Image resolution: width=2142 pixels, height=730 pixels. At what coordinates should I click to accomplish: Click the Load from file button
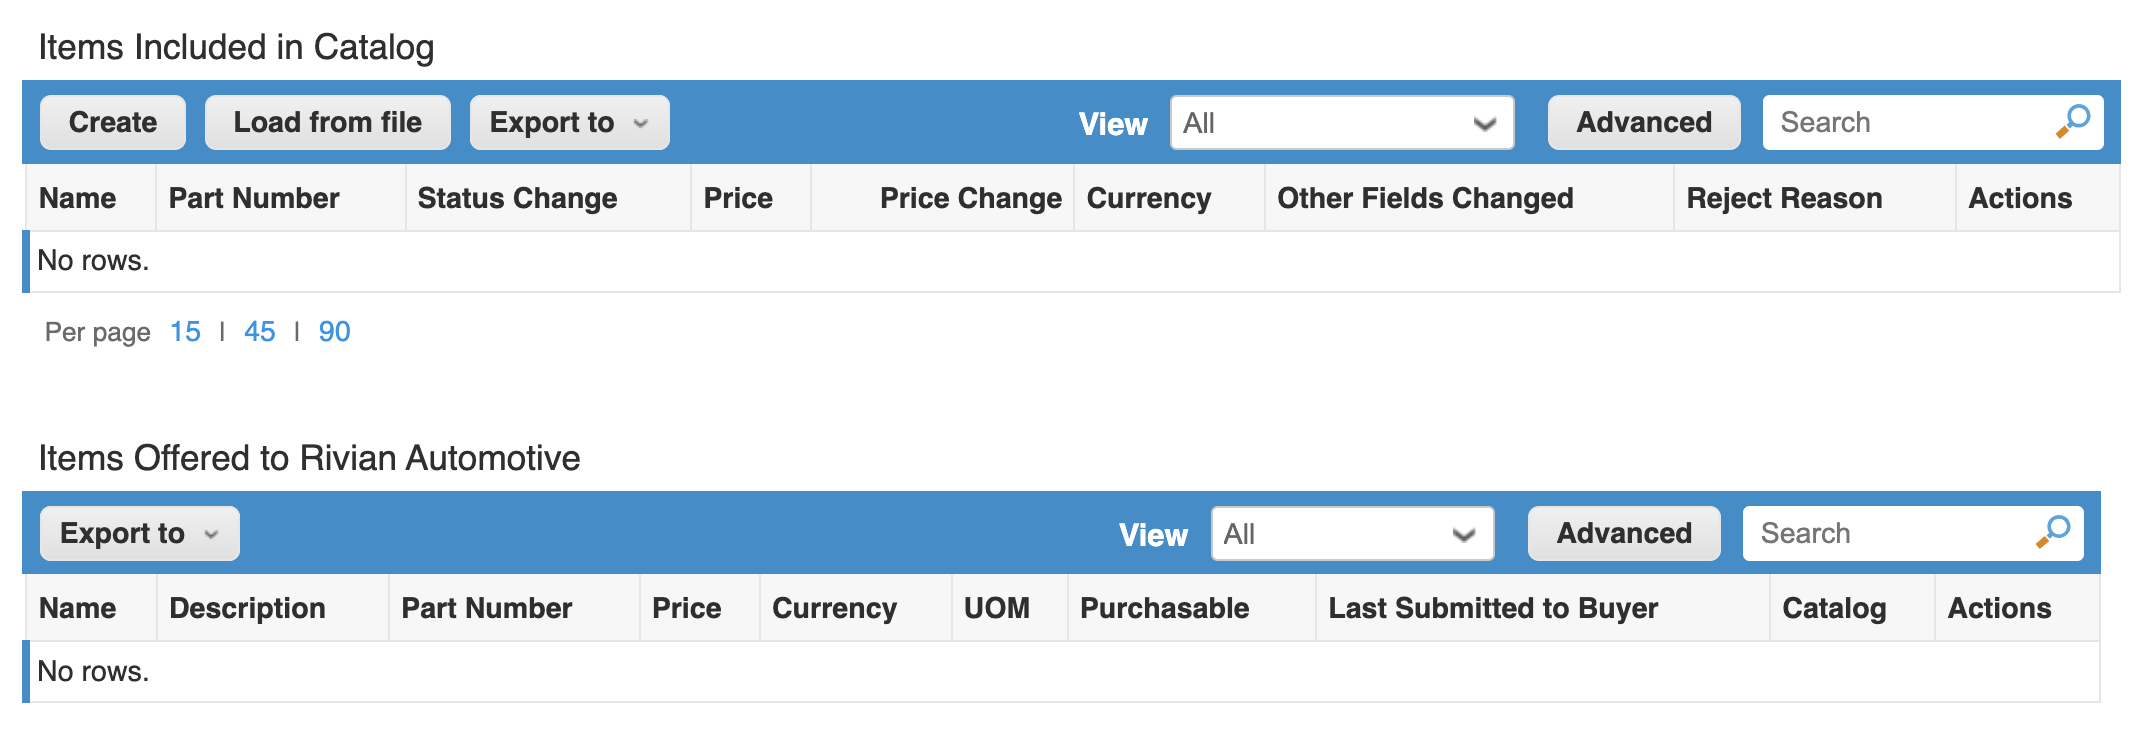(327, 123)
